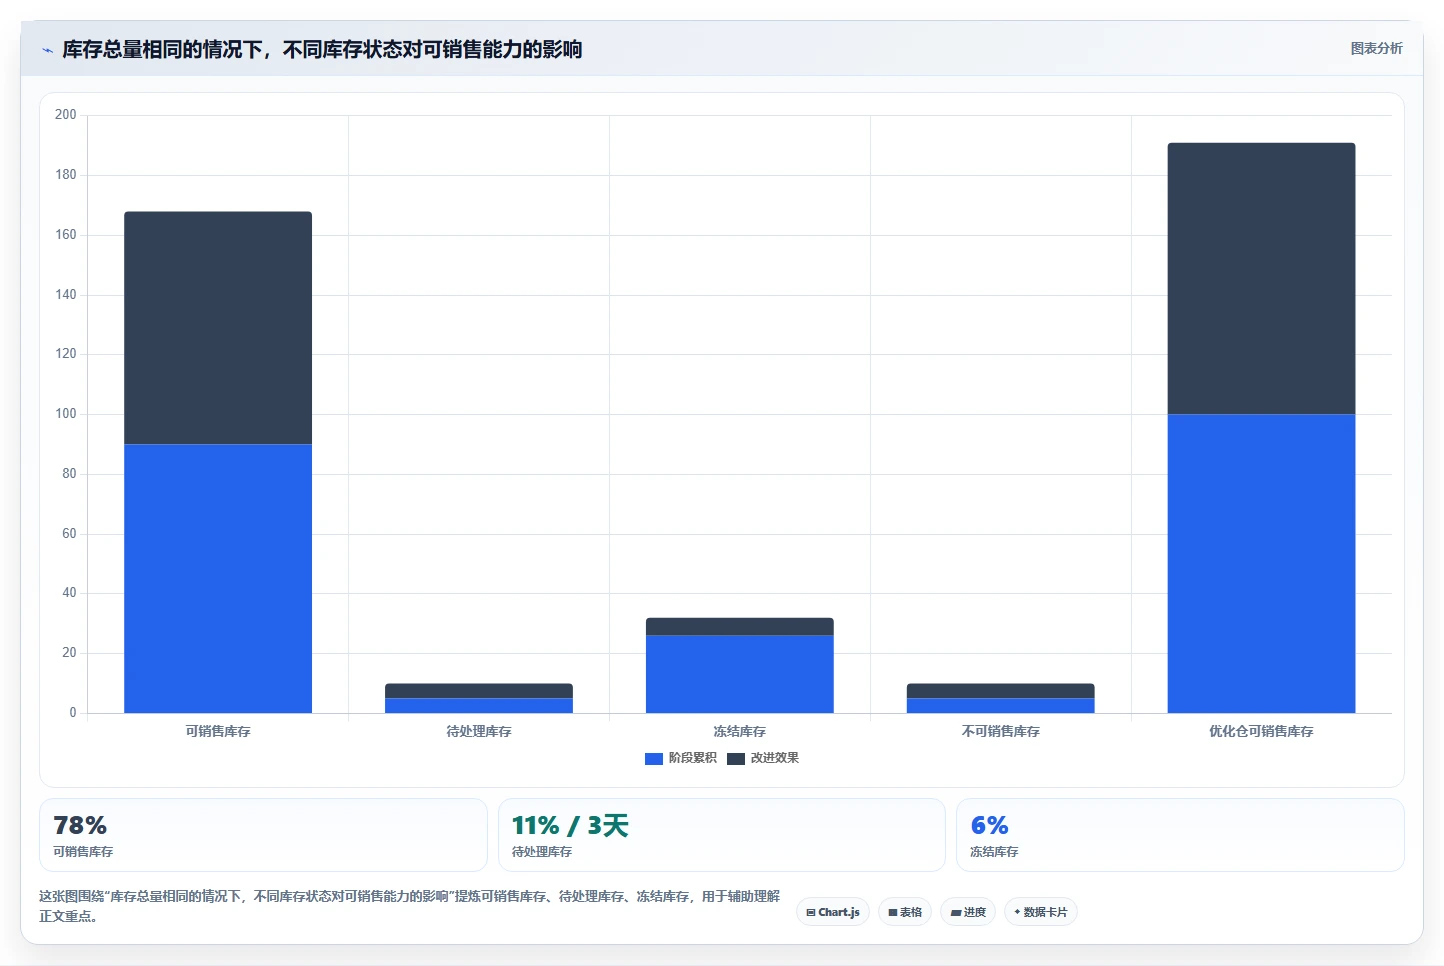Select the 进度 tag chip
The height and width of the screenshot is (966, 1444).
pos(968,912)
